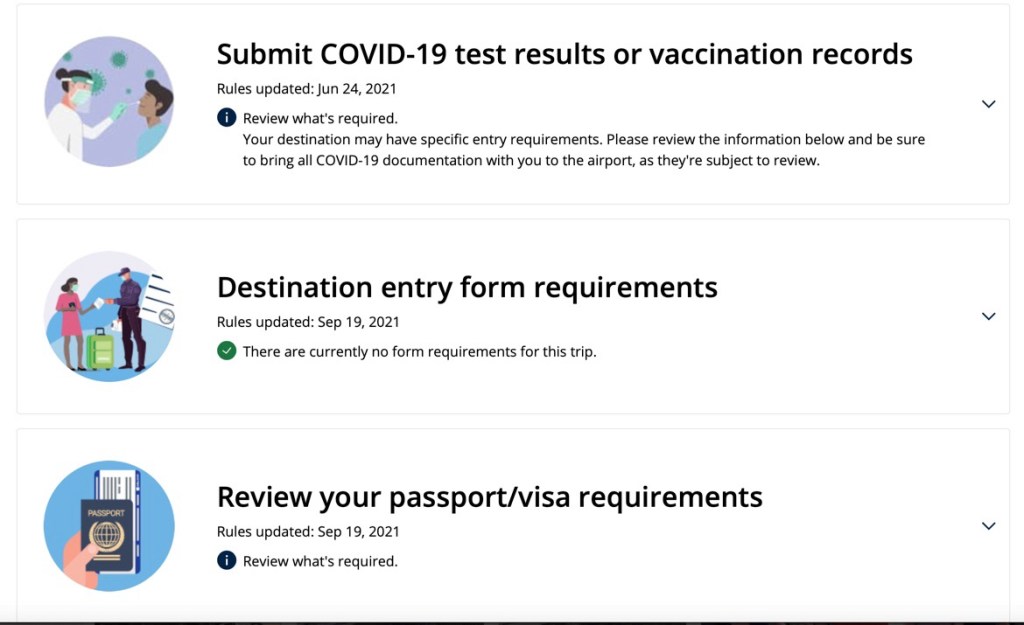Select 'Review what's required.' in the passport/visa section

320,562
